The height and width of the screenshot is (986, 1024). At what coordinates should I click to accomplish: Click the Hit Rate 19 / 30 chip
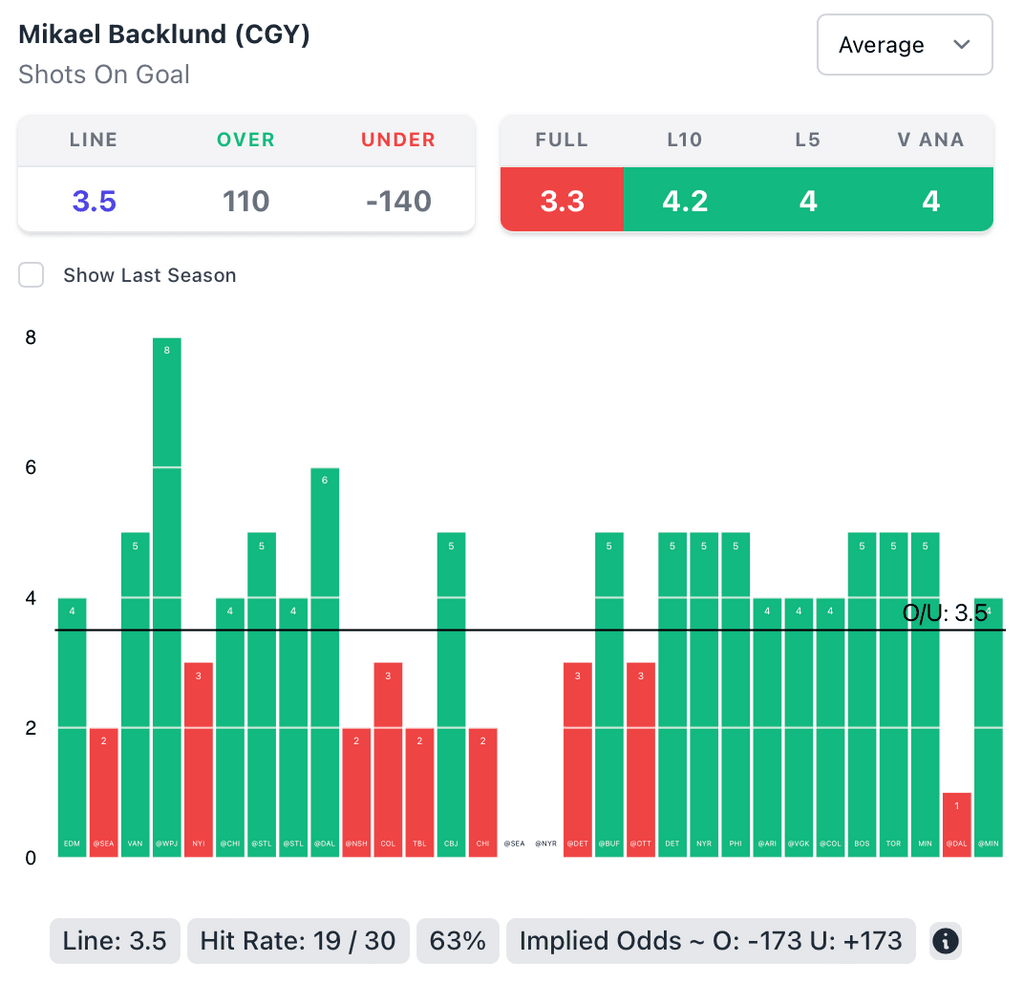(298, 941)
